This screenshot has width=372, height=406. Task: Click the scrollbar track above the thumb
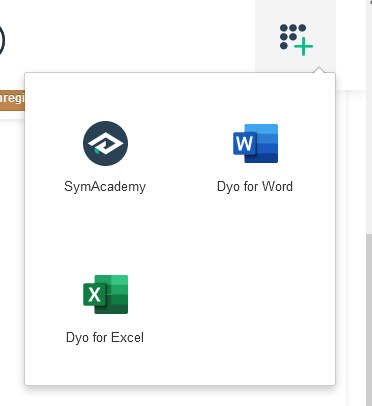[x=369, y=117]
